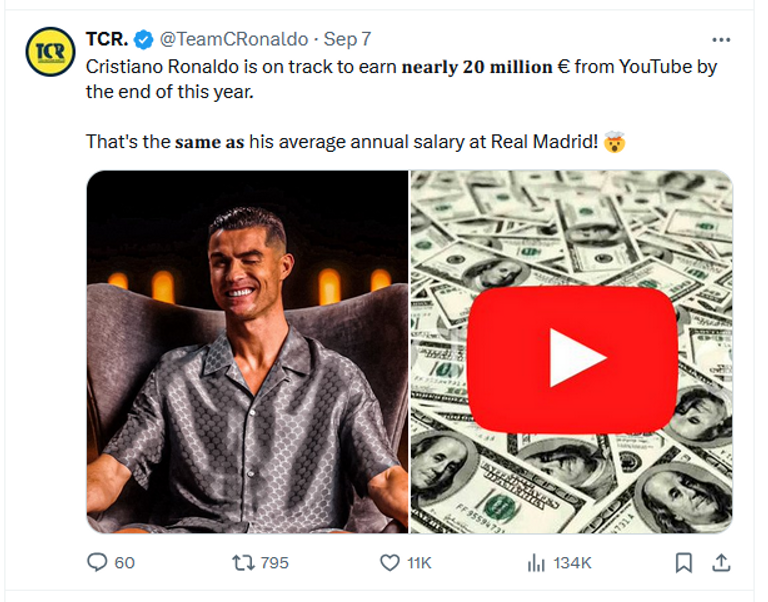The width and height of the screenshot is (768, 602).
Task: Click the 134K views count
Action: point(572,563)
